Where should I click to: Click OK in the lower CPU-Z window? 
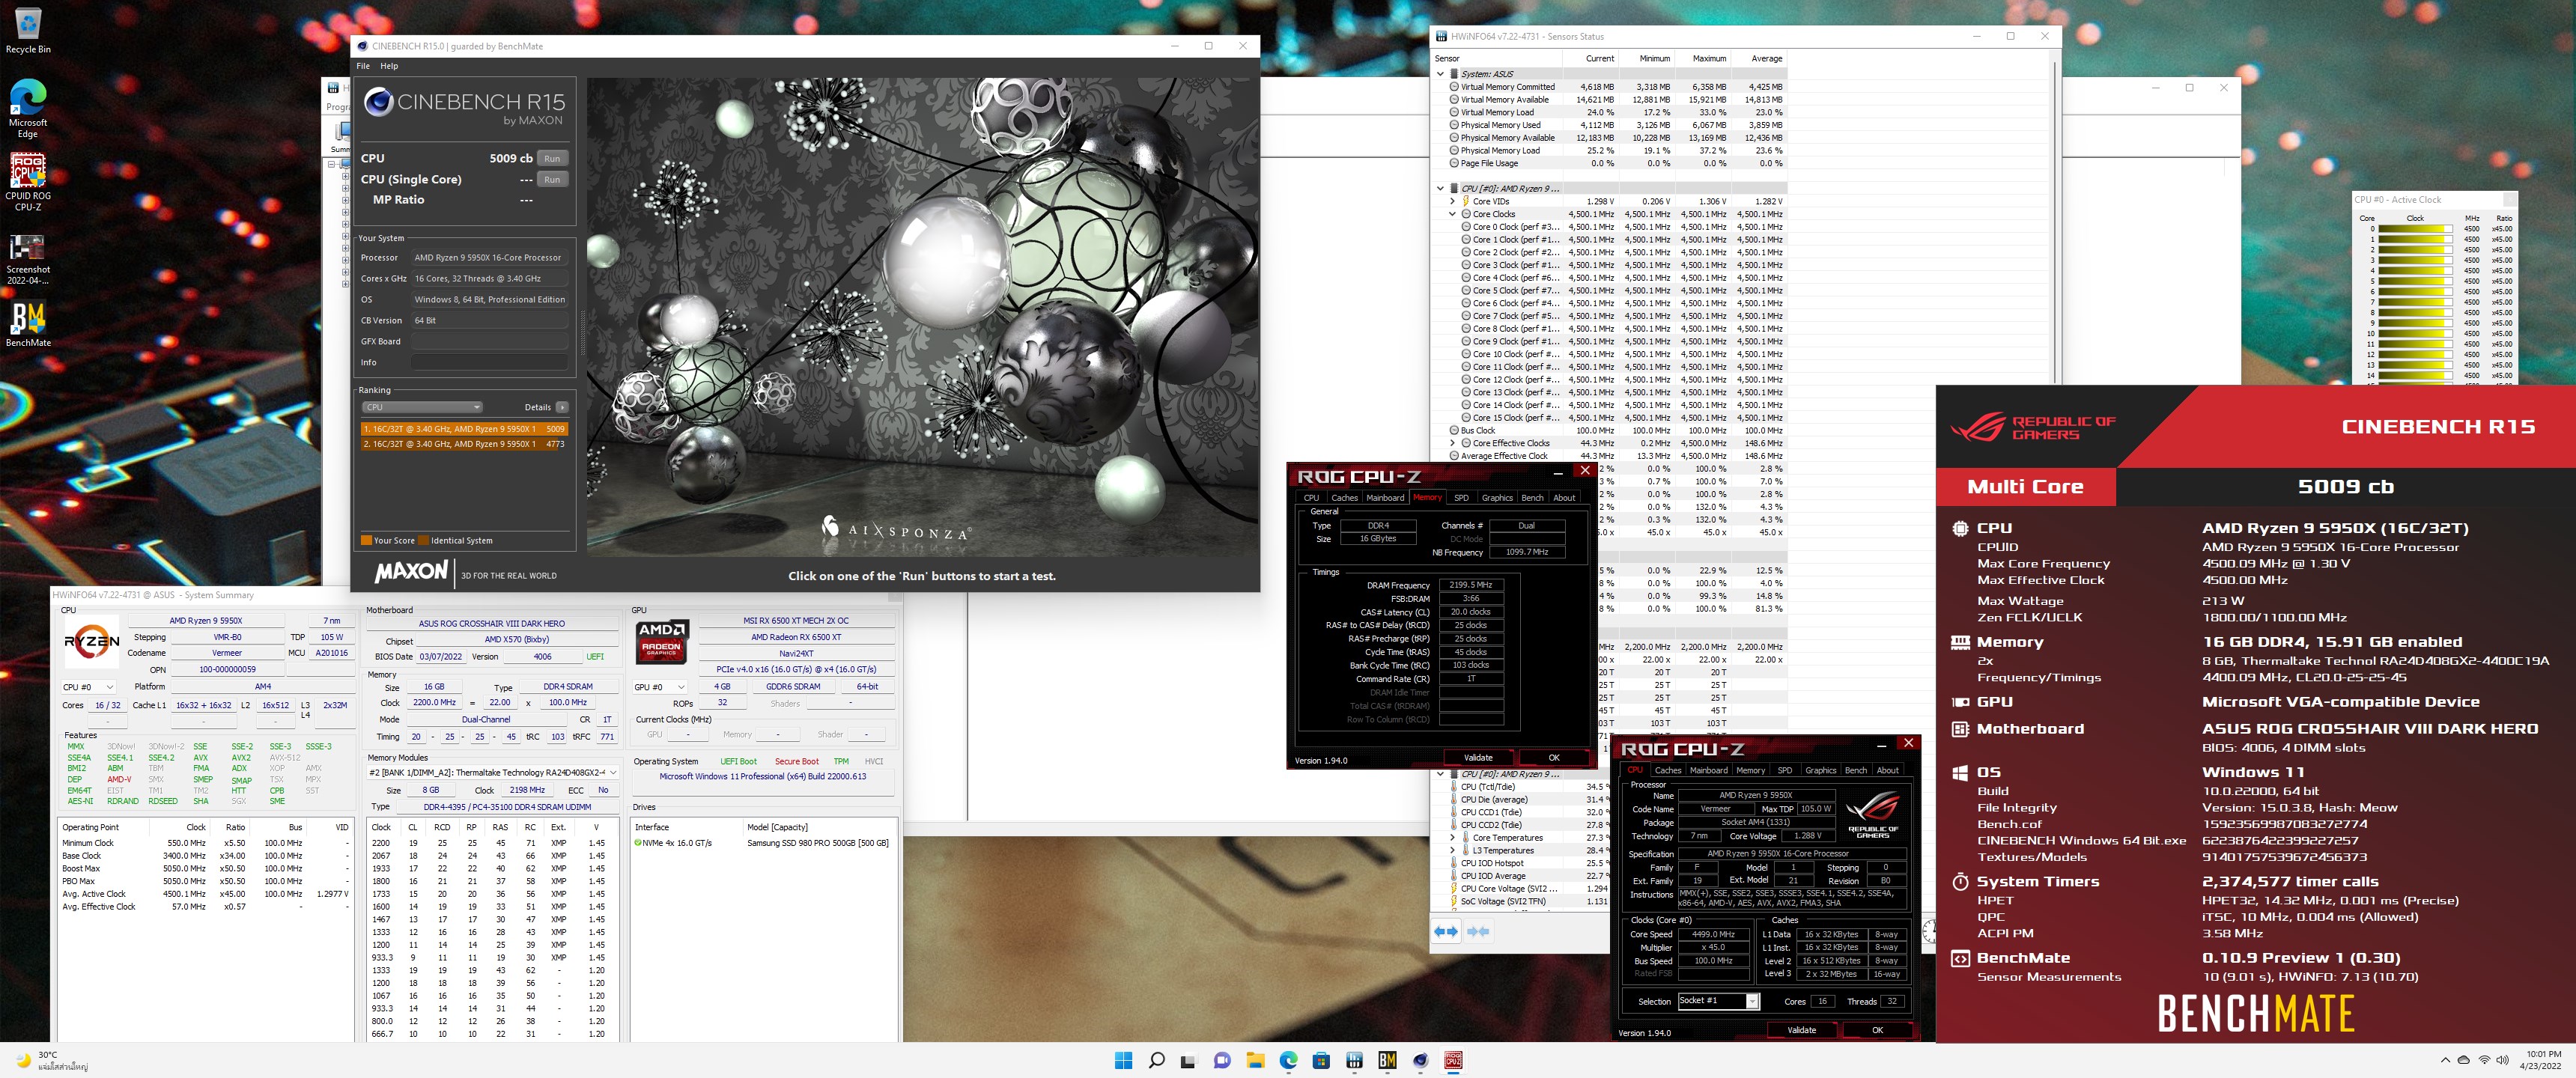(x=1877, y=1030)
